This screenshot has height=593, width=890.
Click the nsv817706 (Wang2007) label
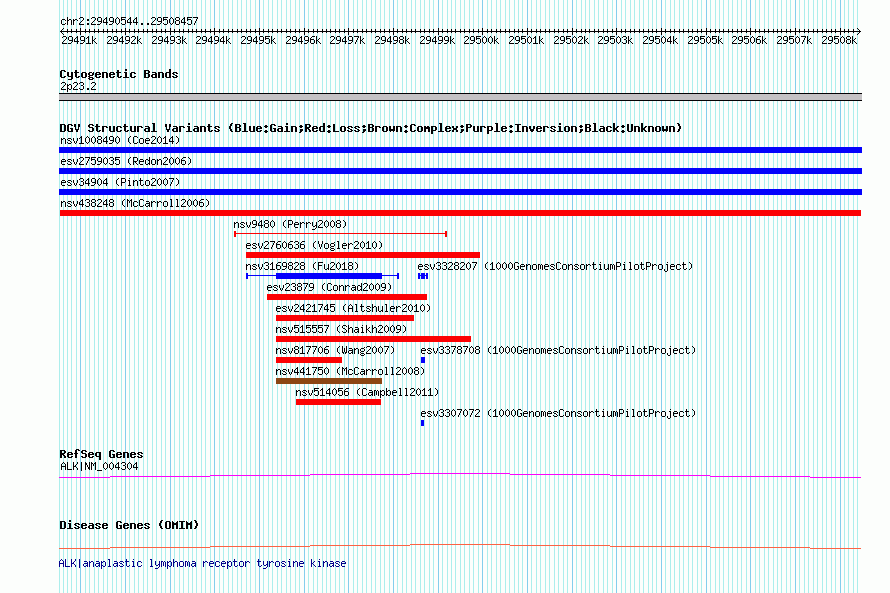(x=335, y=350)
